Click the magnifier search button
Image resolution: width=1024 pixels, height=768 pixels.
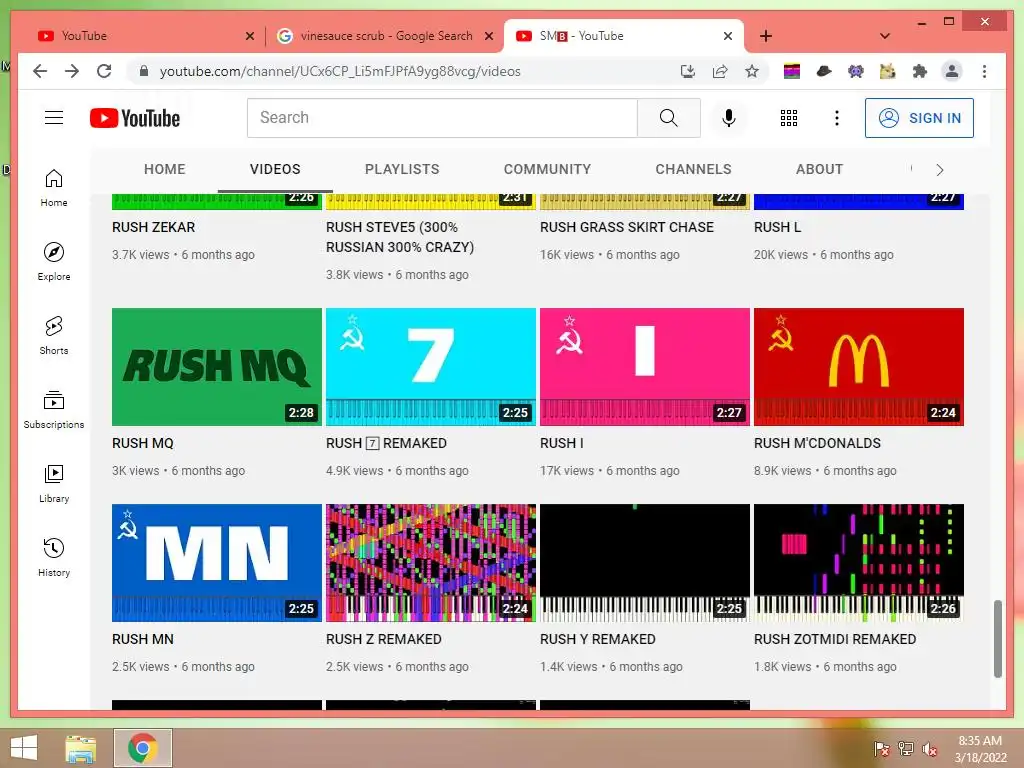pyautogui.click(x=668, y=118)
